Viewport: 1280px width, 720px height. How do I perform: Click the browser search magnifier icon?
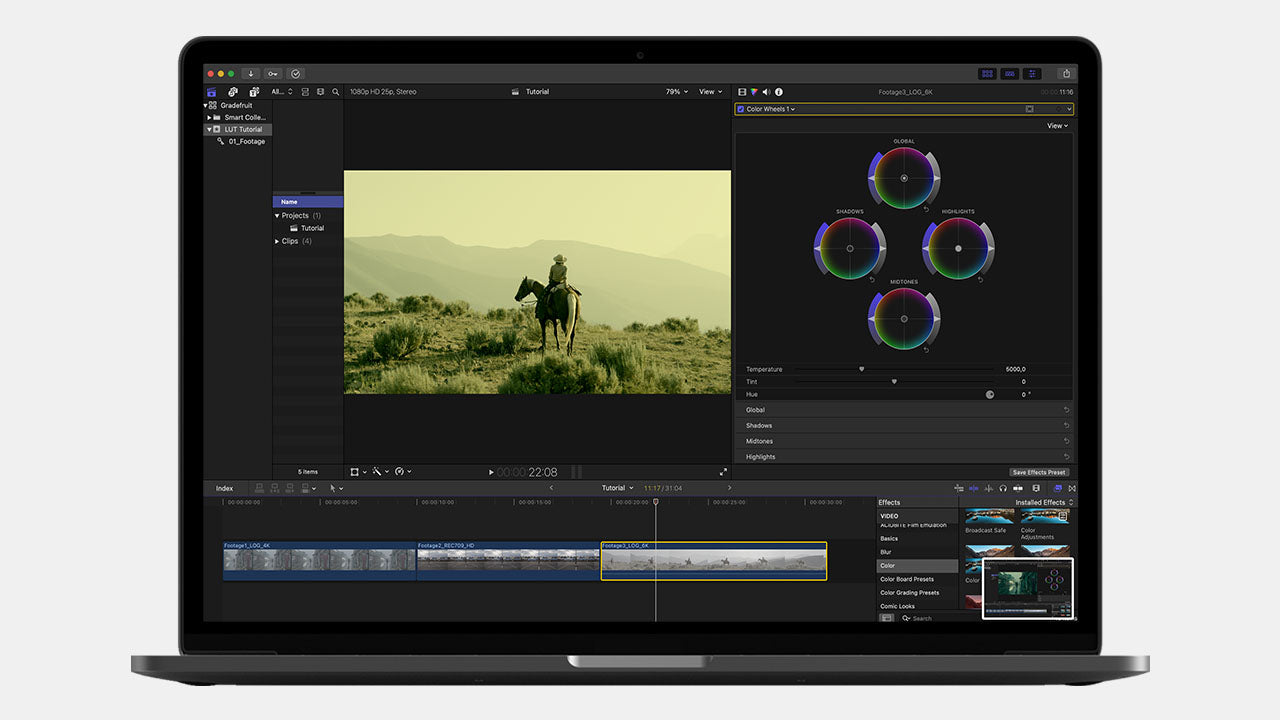[335, 92]
